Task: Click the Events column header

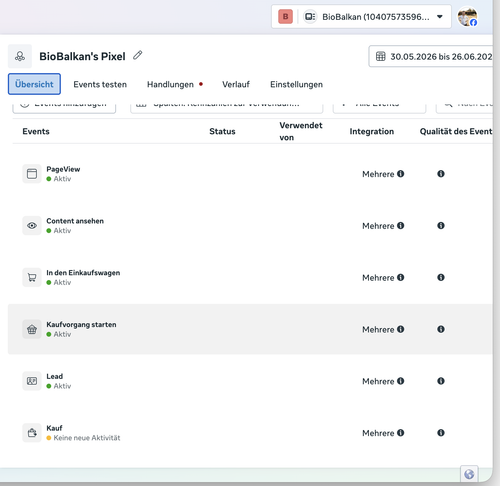Action: click(36, 131)
